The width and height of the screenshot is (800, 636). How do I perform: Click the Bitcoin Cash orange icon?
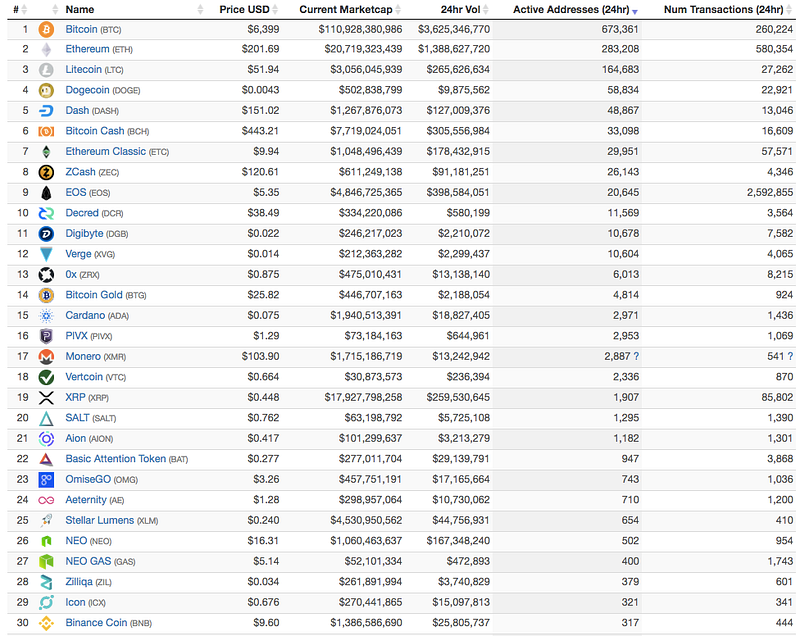tap(46, 132)
